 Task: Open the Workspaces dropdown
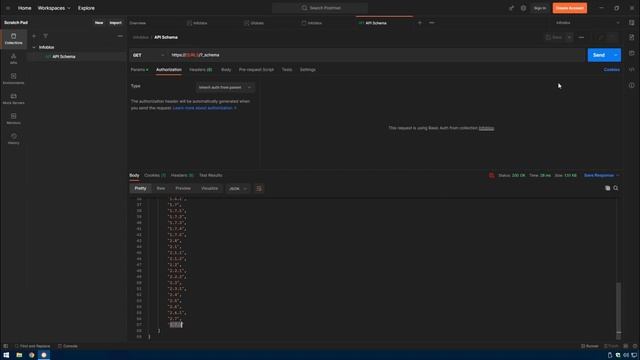(54, 8)
